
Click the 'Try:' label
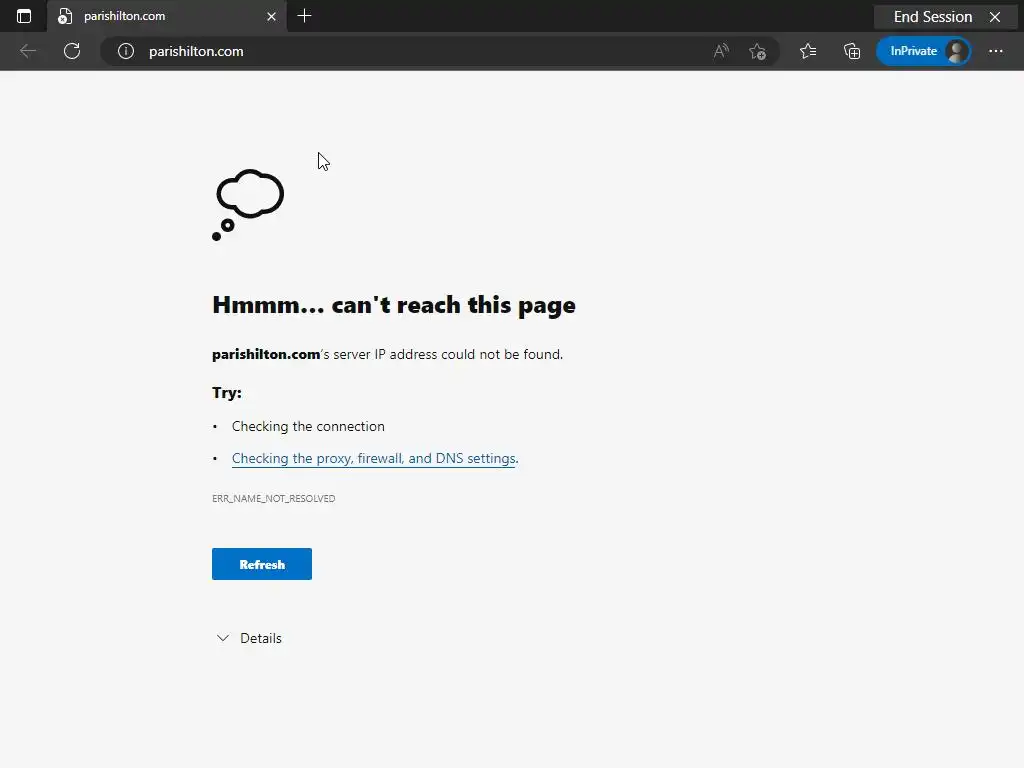(227, 392)
